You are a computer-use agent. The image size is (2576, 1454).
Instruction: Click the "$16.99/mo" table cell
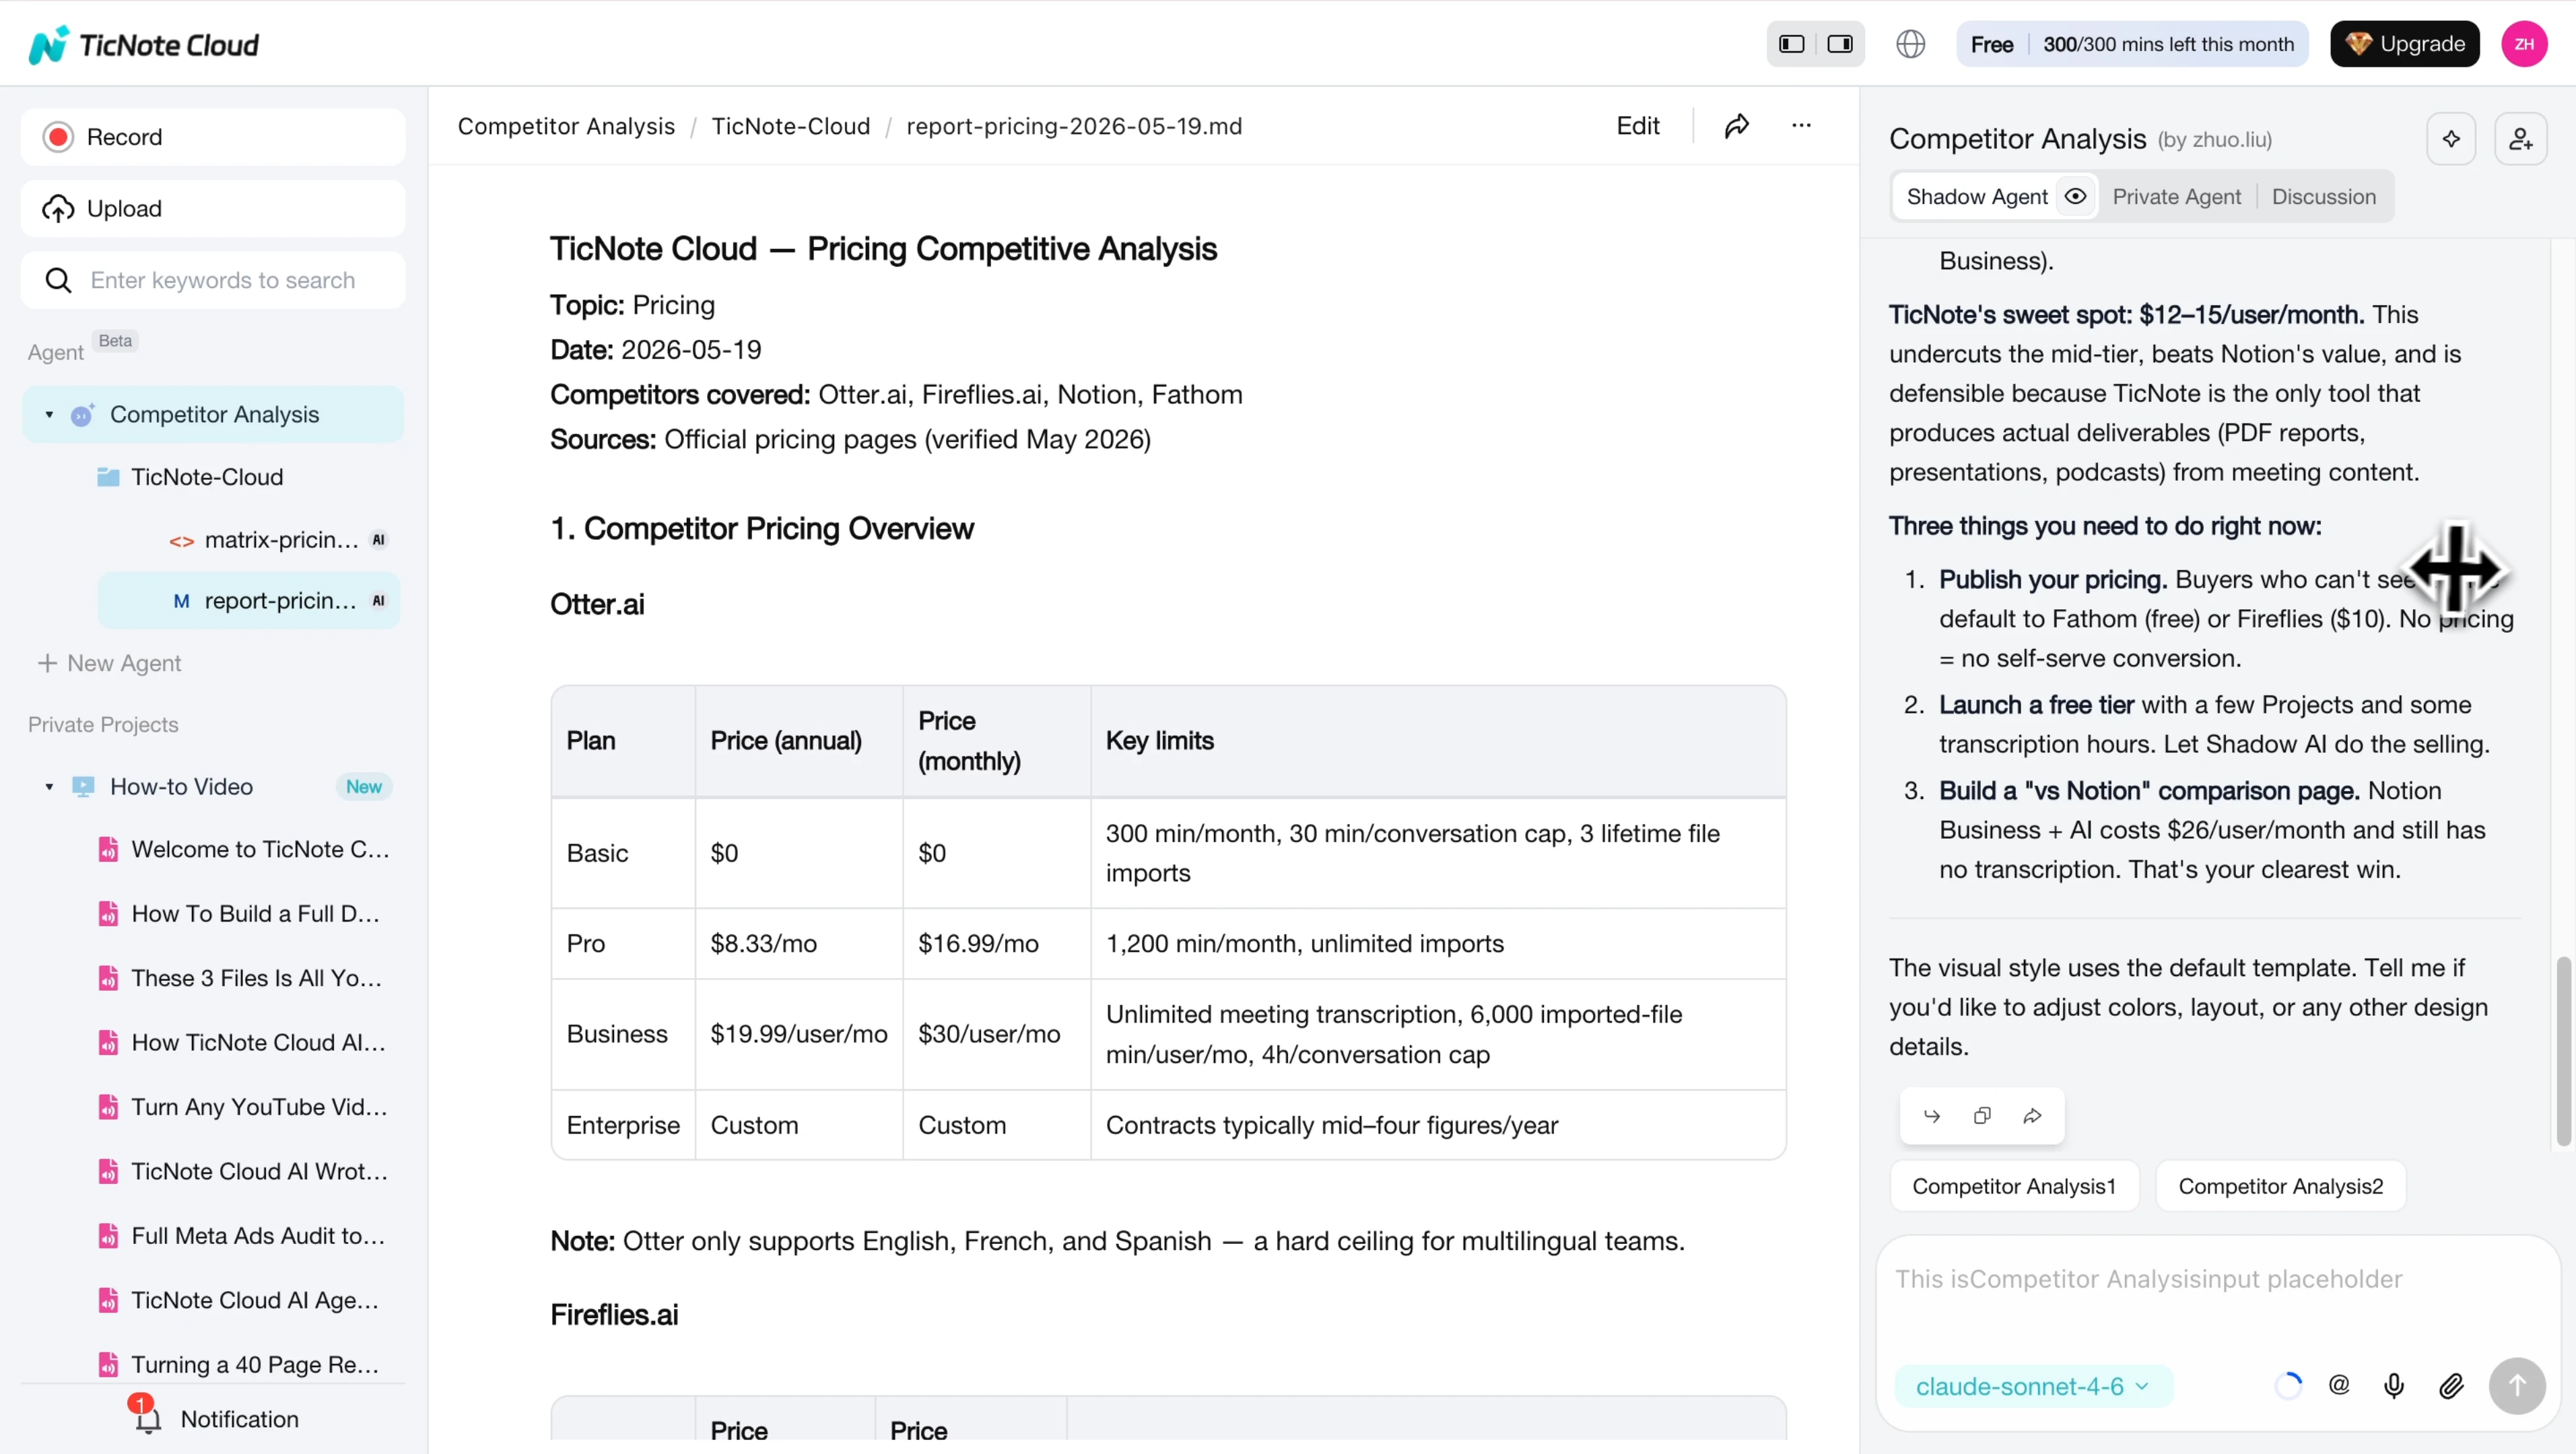996,943
